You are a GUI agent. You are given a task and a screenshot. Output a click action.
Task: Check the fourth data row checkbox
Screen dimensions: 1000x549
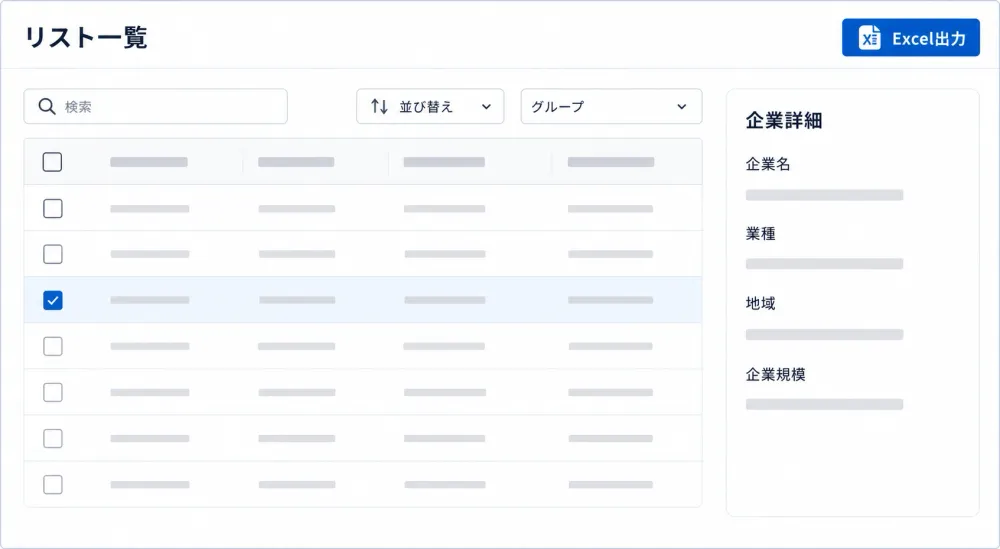pyautogui.click(x=52, y=346)
